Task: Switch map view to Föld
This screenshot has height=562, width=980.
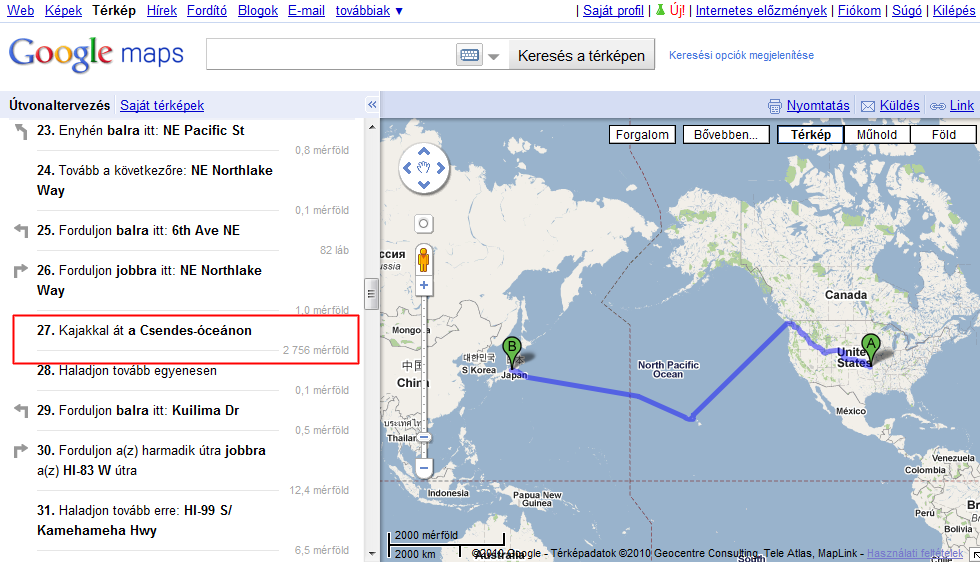Action: 943,134
